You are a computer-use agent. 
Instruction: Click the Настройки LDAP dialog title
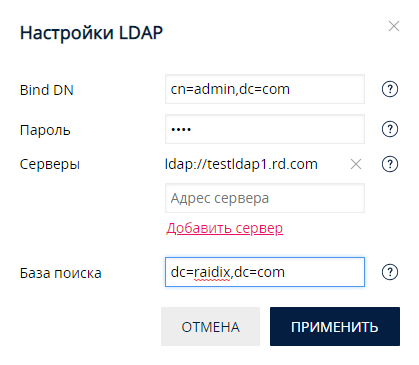pos(91,33)
